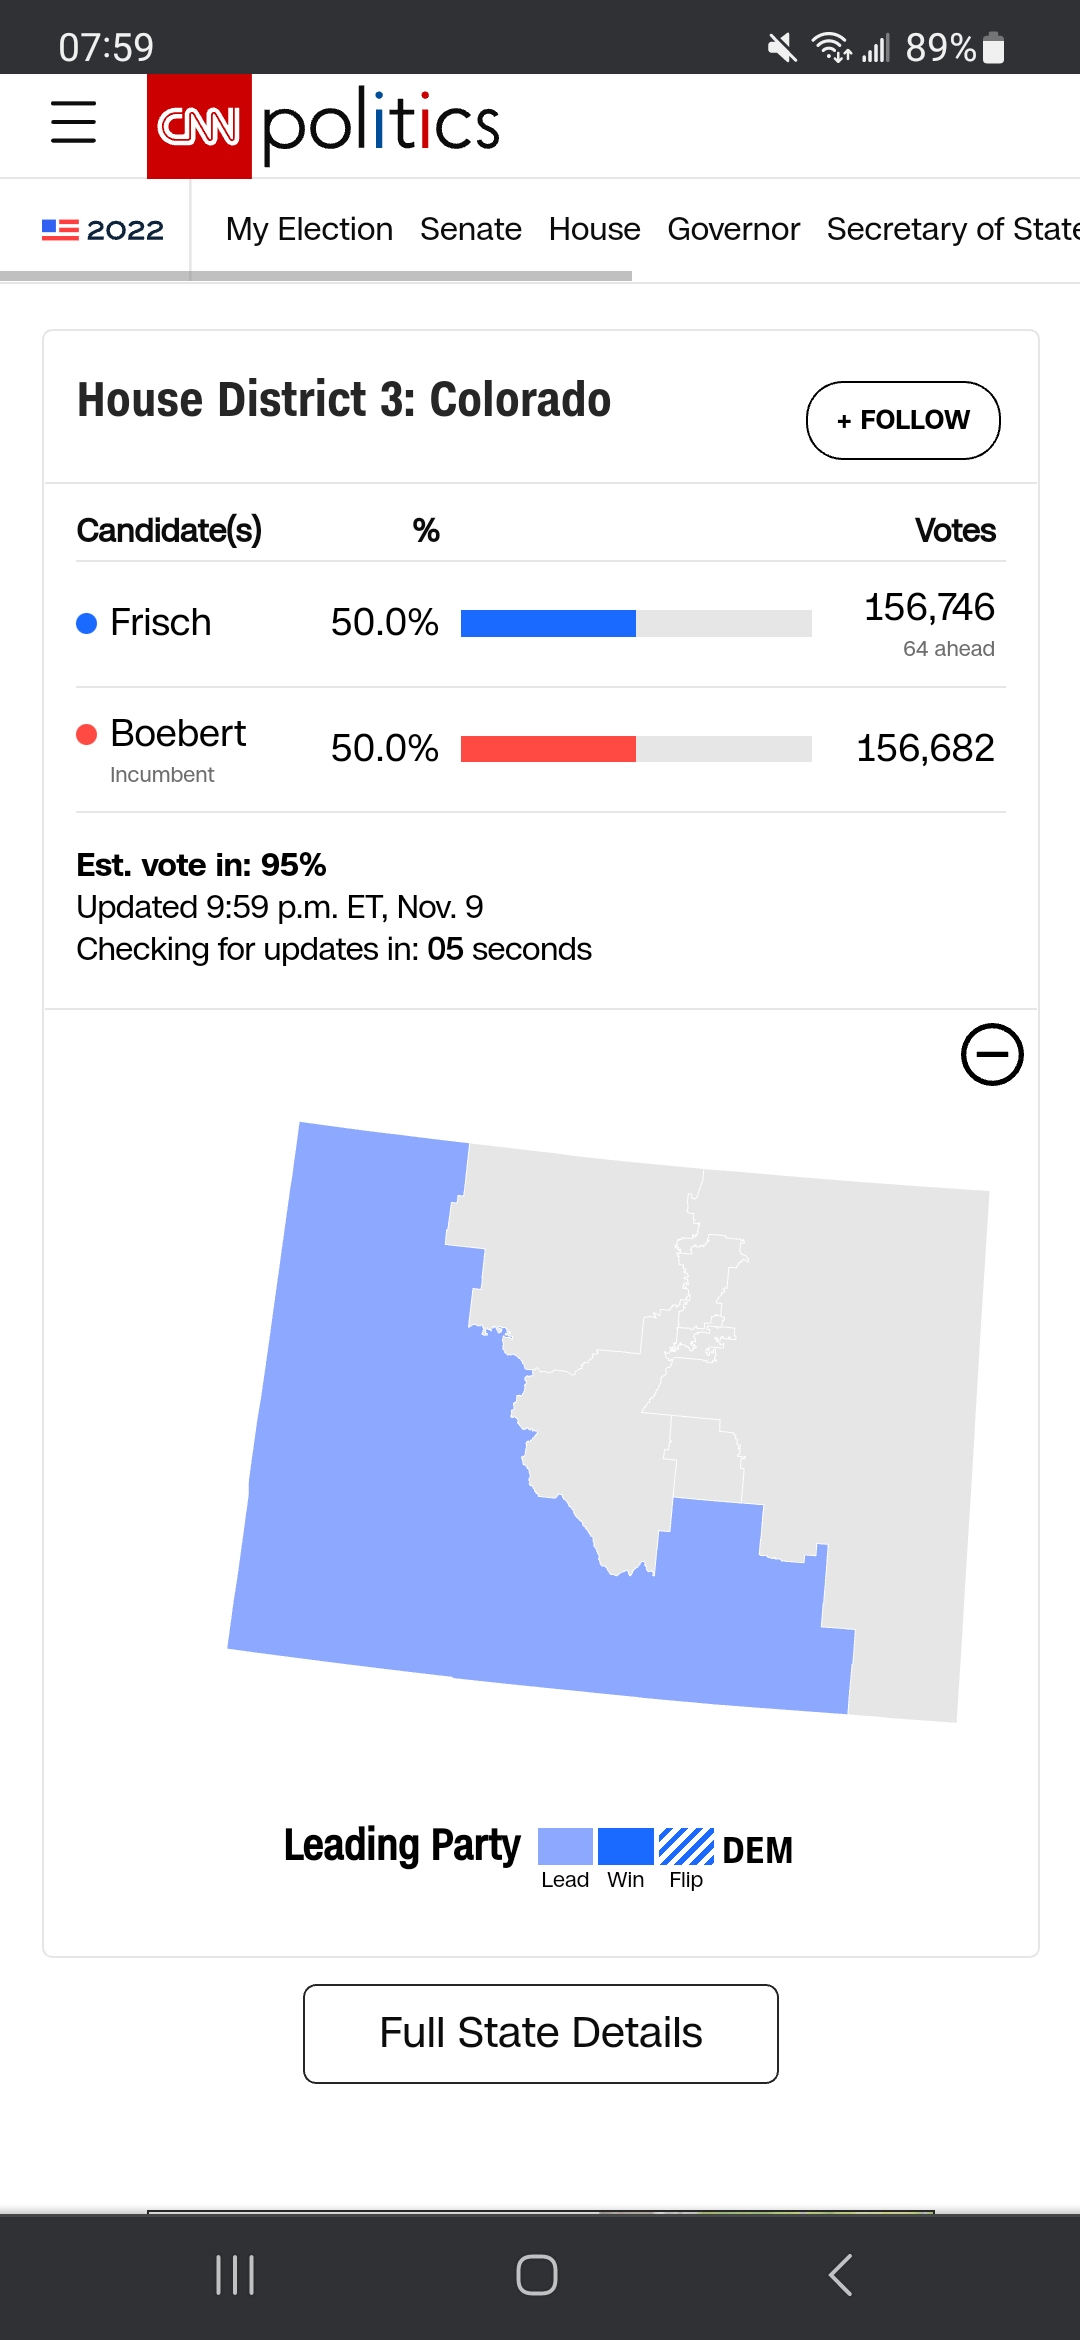Open Full State Details
Image resolution: width=1080 pixels, height=2340 pixels.
[x=540, y=2033]
